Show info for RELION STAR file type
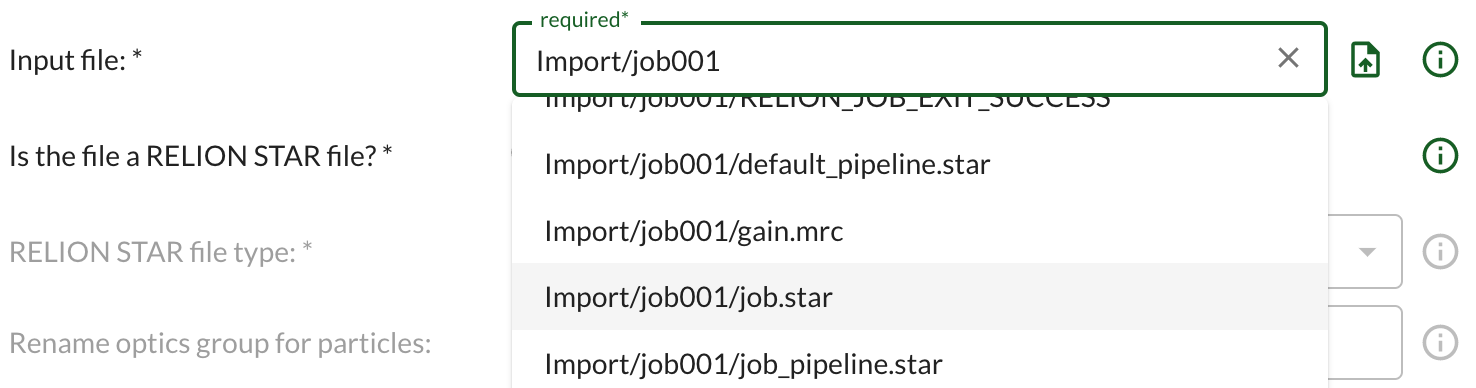The image size is (1476, 388). click(x=1439, y=251)
